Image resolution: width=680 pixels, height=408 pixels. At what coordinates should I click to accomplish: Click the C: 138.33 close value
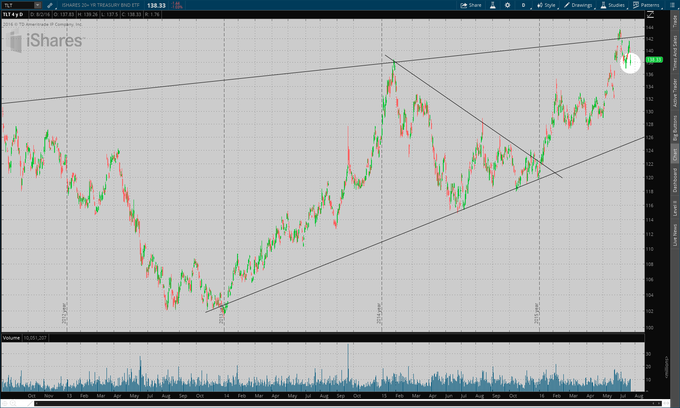tap(131, 15)
